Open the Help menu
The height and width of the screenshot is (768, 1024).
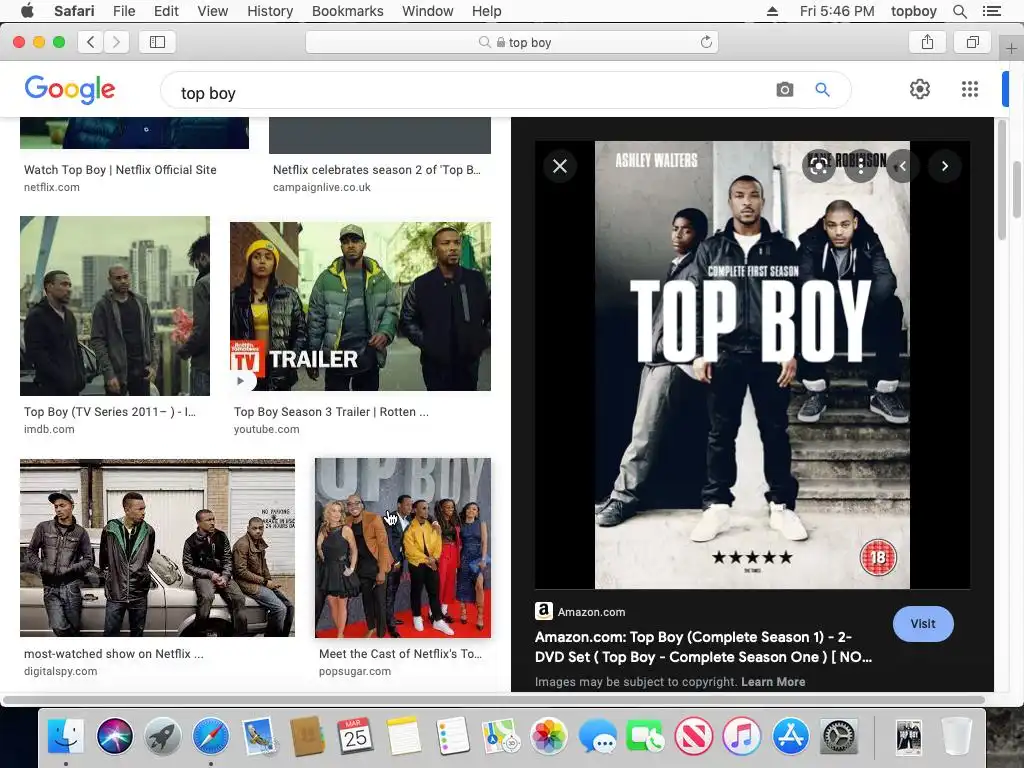(487, 11)
